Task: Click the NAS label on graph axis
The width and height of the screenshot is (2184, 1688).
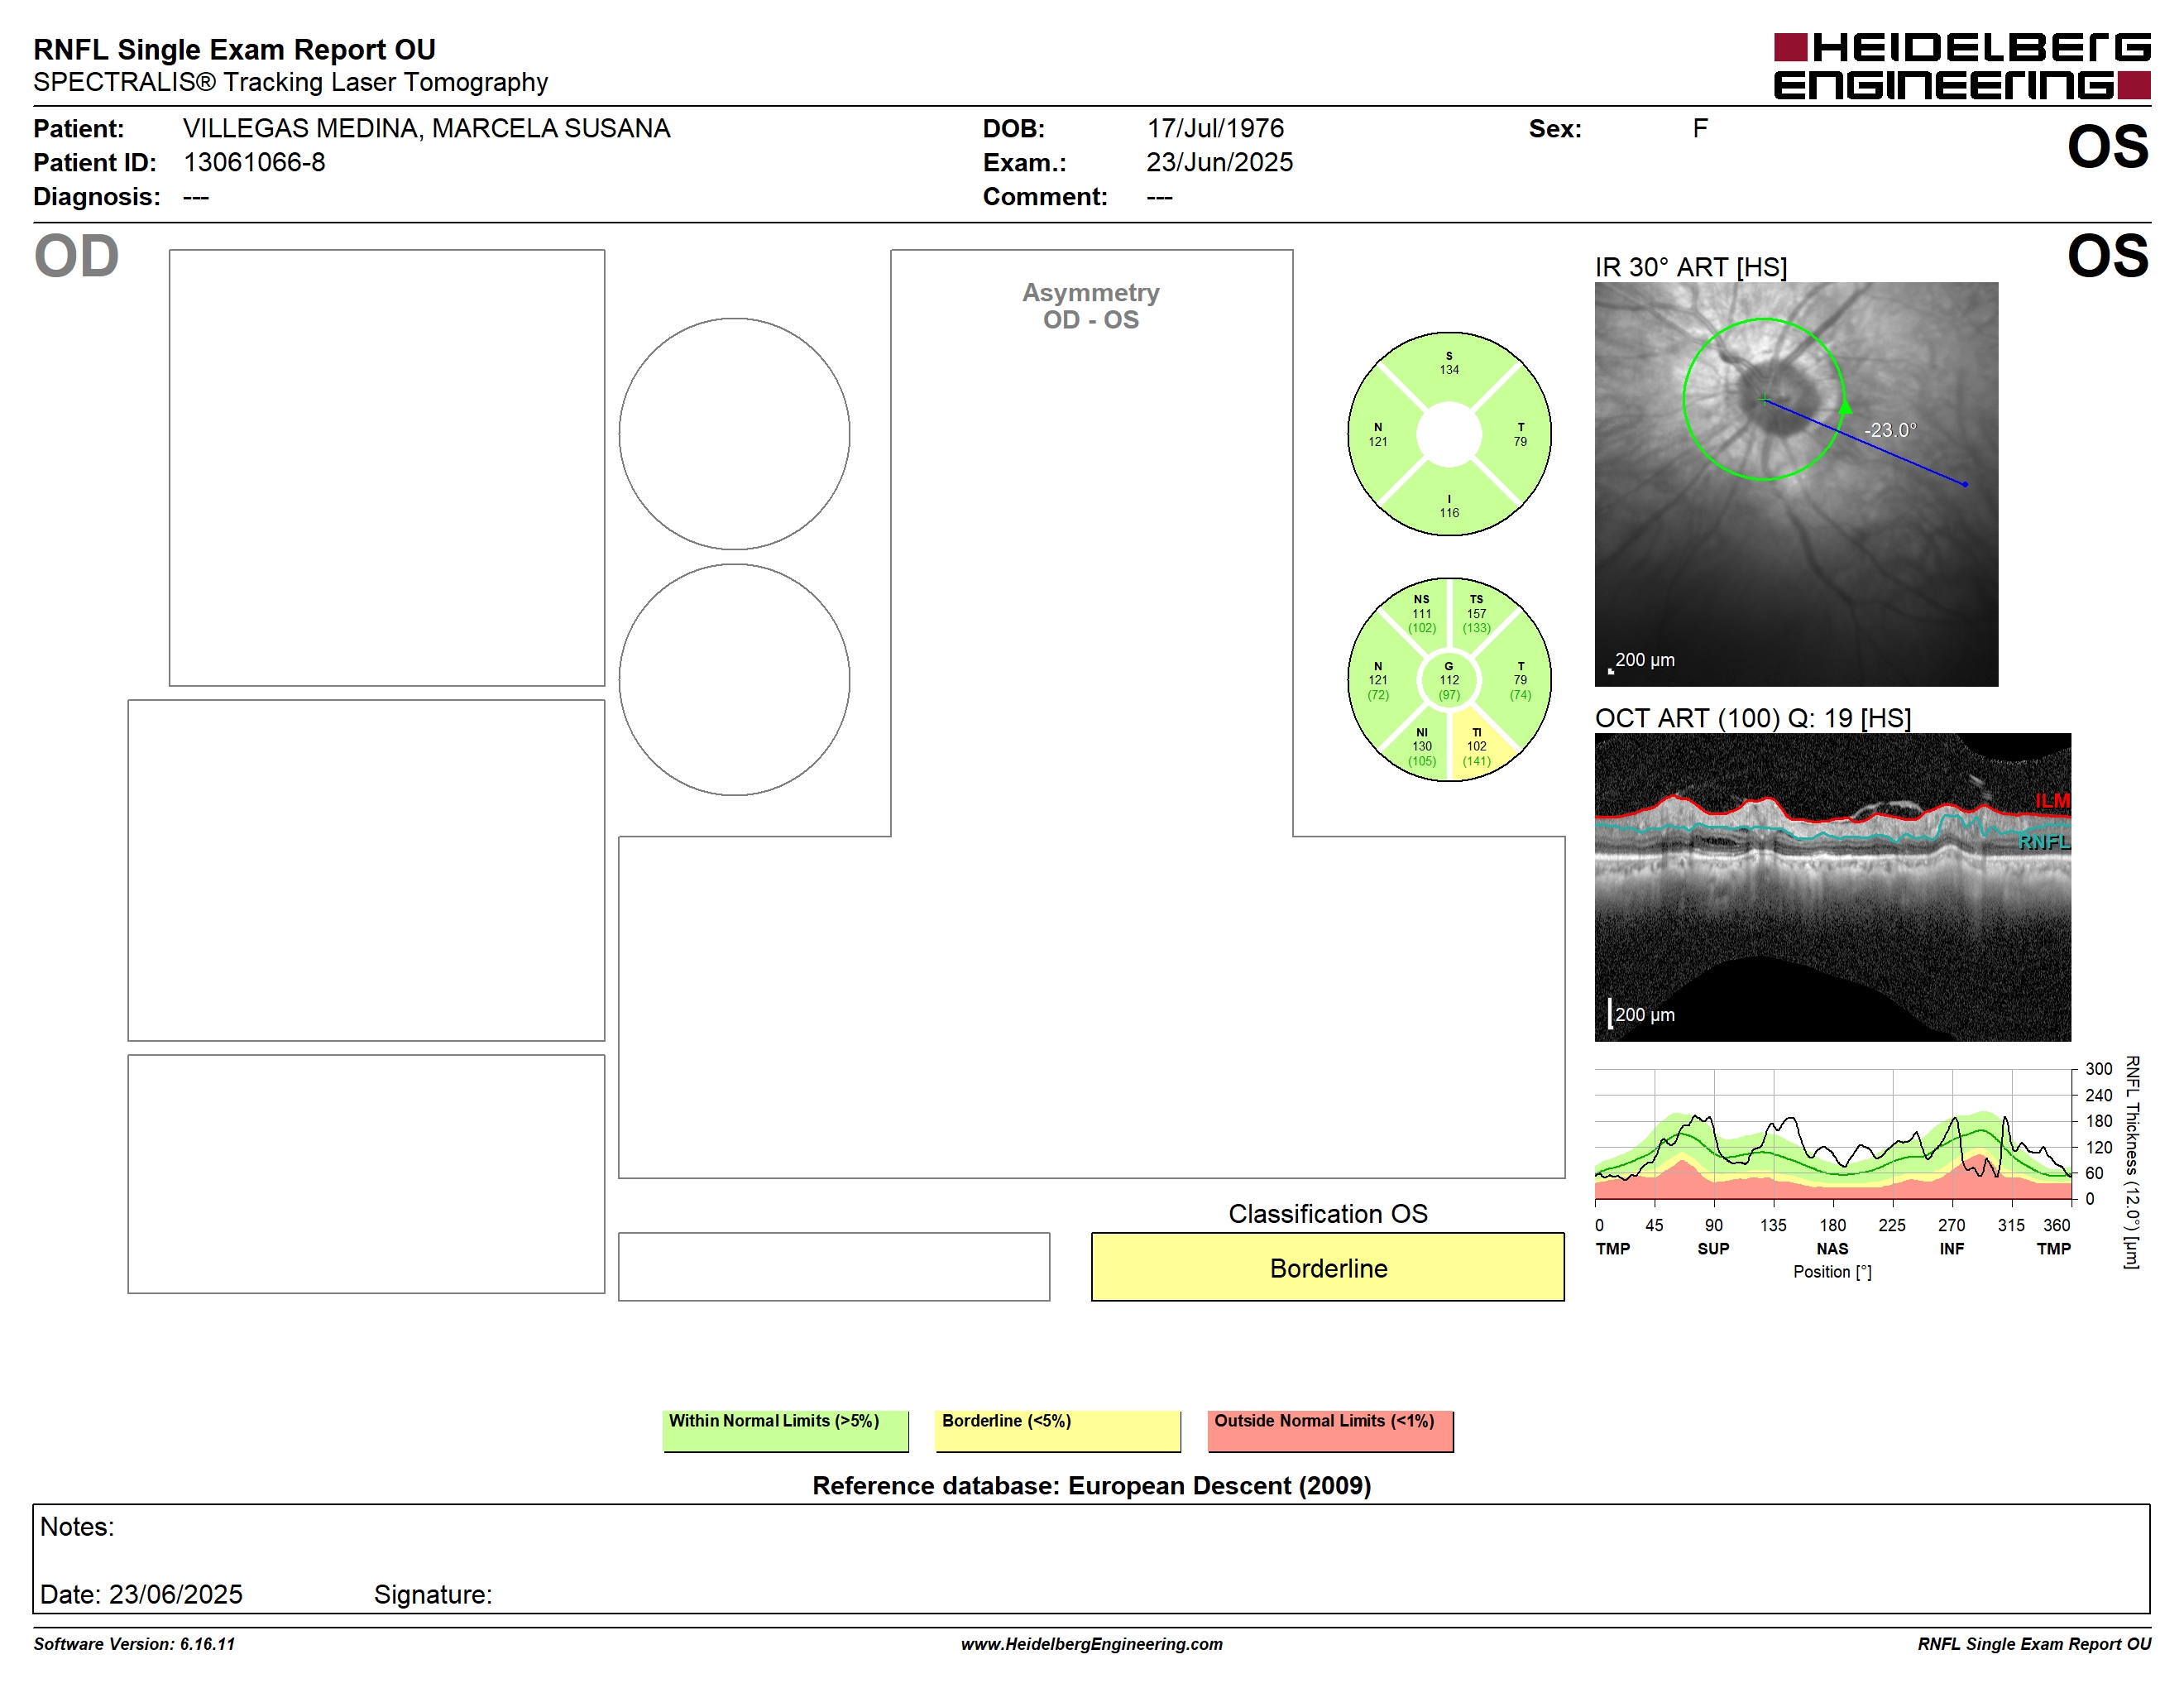Action: pos(1832,1249)
